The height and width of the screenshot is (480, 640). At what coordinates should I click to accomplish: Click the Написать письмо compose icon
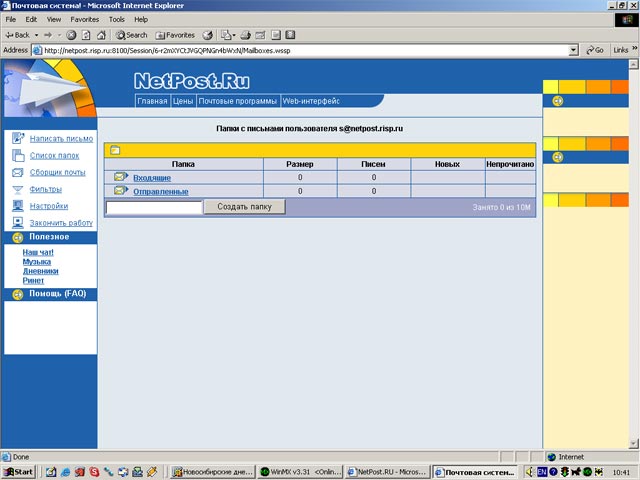(x=18, y=138)
